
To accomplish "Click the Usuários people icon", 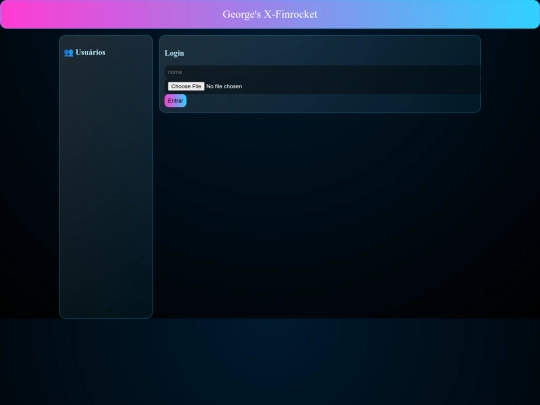I will click(x=69, y=52).
